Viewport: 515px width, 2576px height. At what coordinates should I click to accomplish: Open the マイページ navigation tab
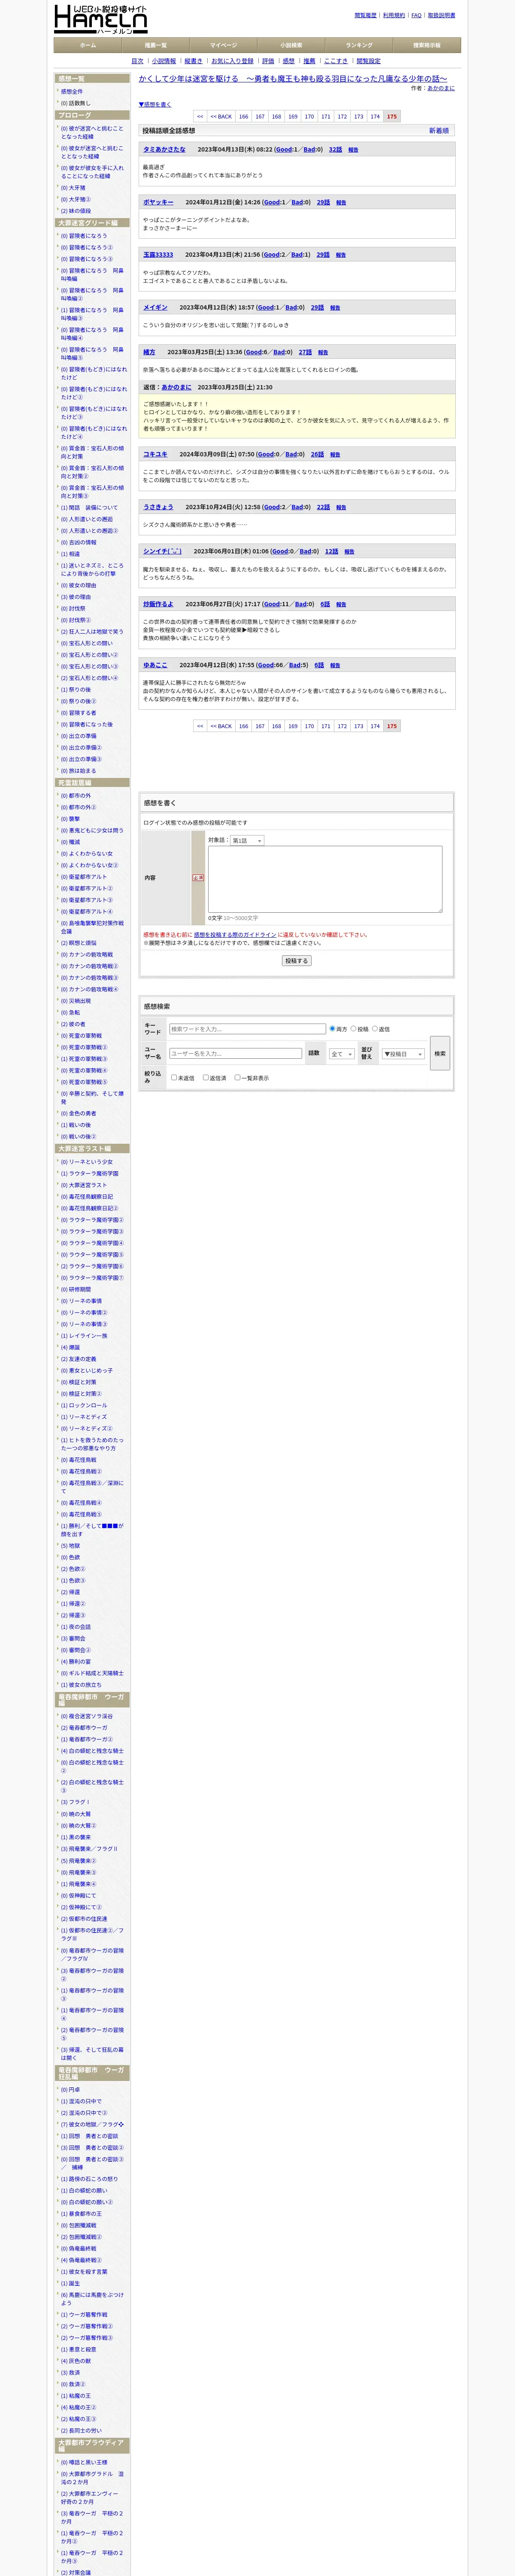pyautogui.click(x=224, y=45)
